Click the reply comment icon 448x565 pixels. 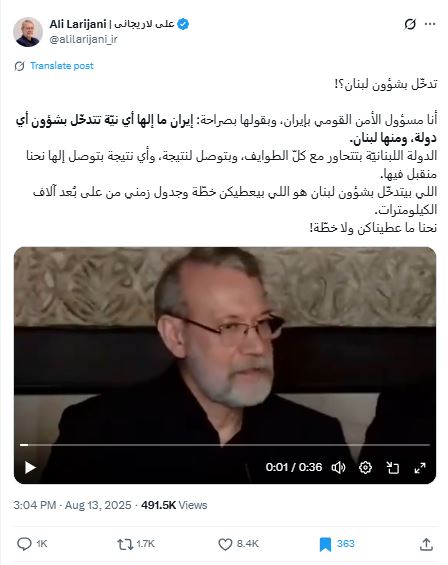[x=24, y=544]
